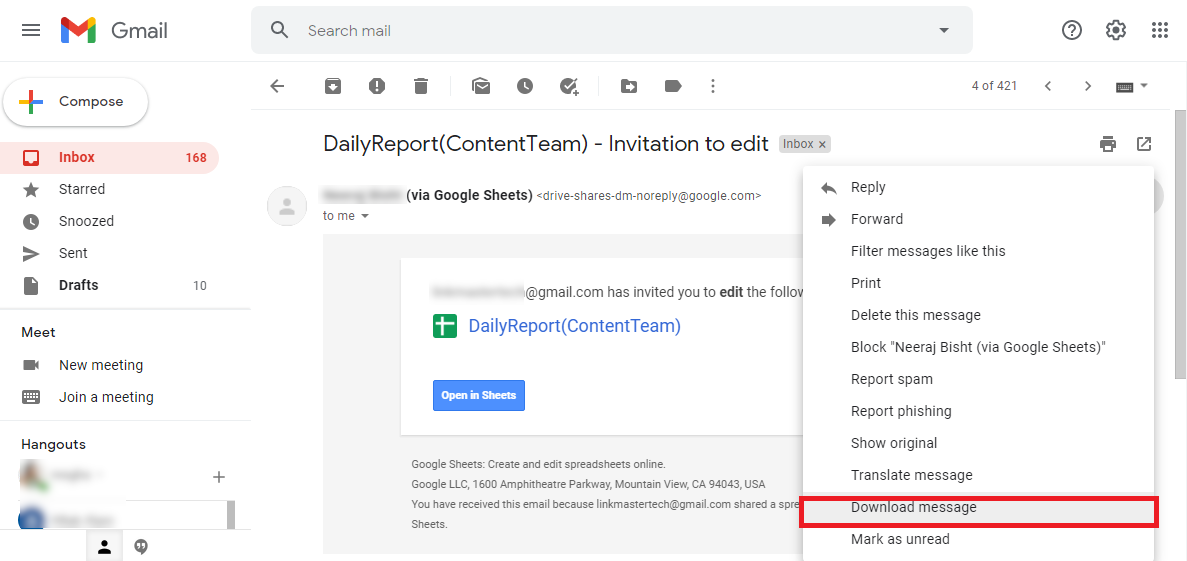Open the Snoozed folder
The height and width of the screenshot is (561, 1187).
[109, 221]
